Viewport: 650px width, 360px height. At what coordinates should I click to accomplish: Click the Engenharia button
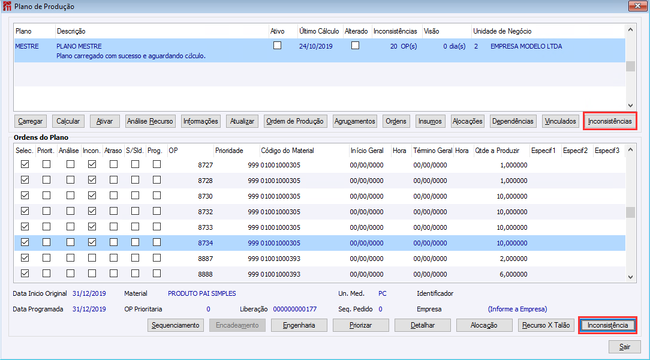pyautogui.click(x=299, y=325)
